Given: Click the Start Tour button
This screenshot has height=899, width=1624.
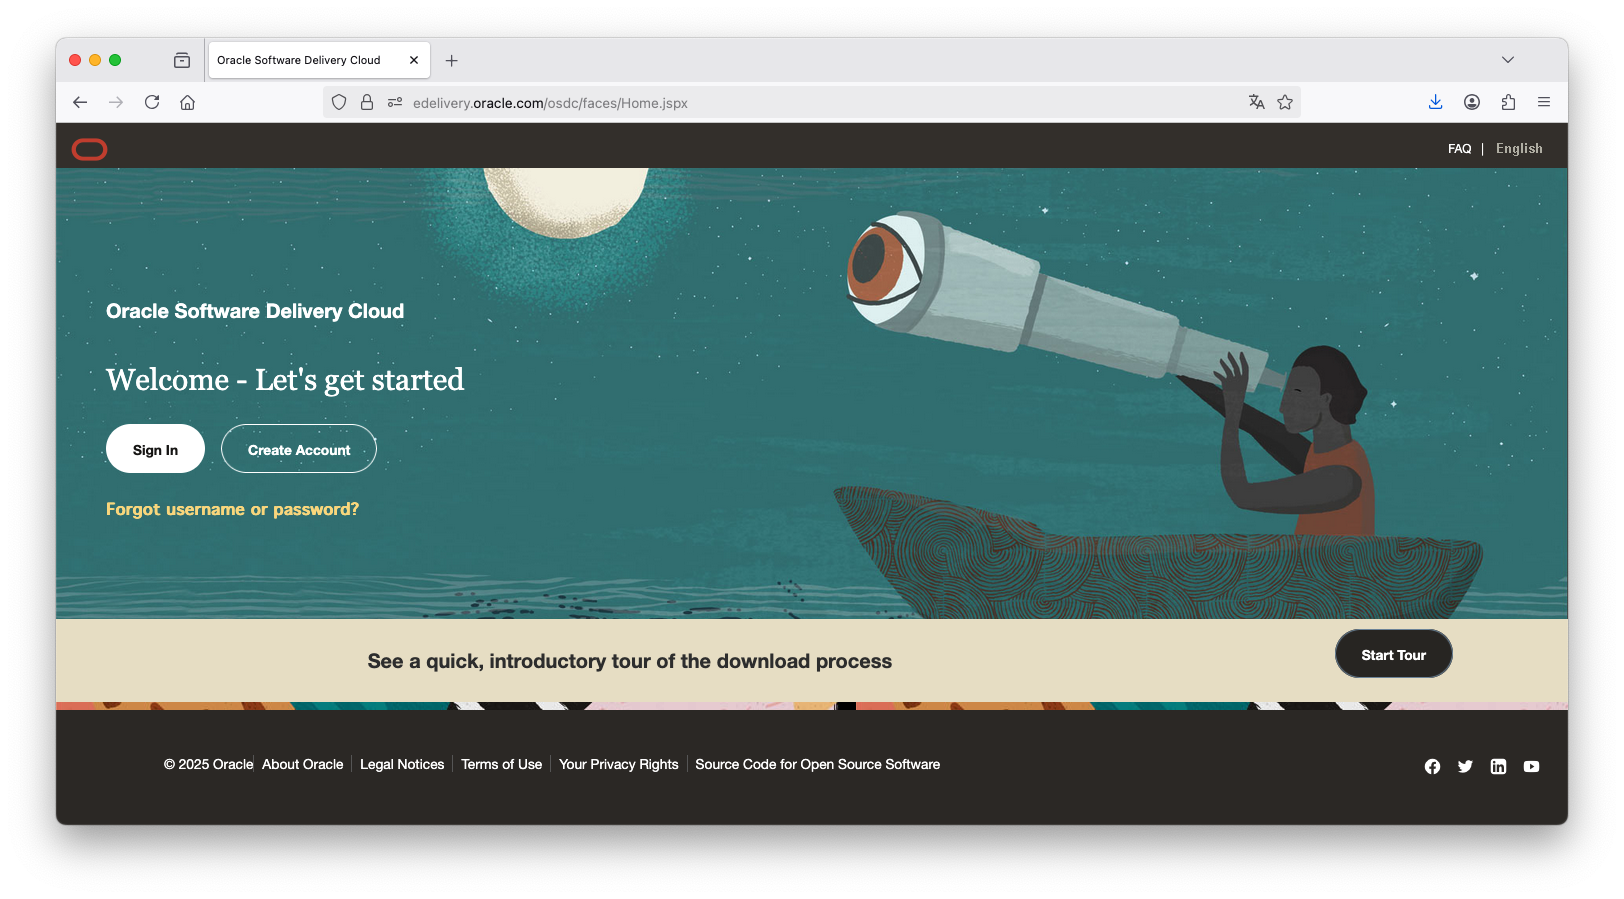Looking at the screenshot, I should click(1393, 654).
